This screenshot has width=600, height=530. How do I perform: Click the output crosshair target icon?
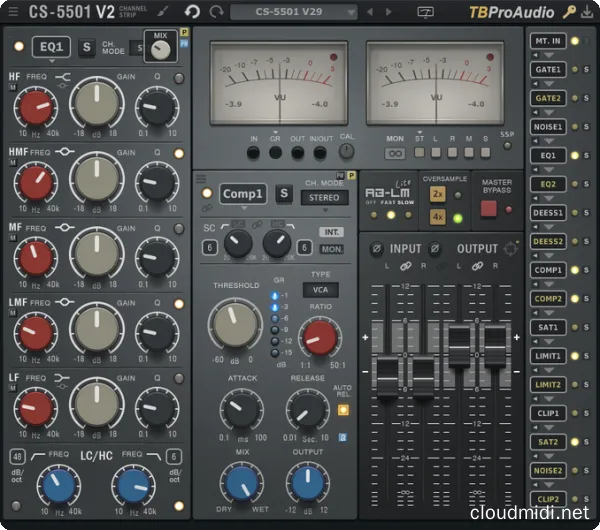click(x=512, y=248)
